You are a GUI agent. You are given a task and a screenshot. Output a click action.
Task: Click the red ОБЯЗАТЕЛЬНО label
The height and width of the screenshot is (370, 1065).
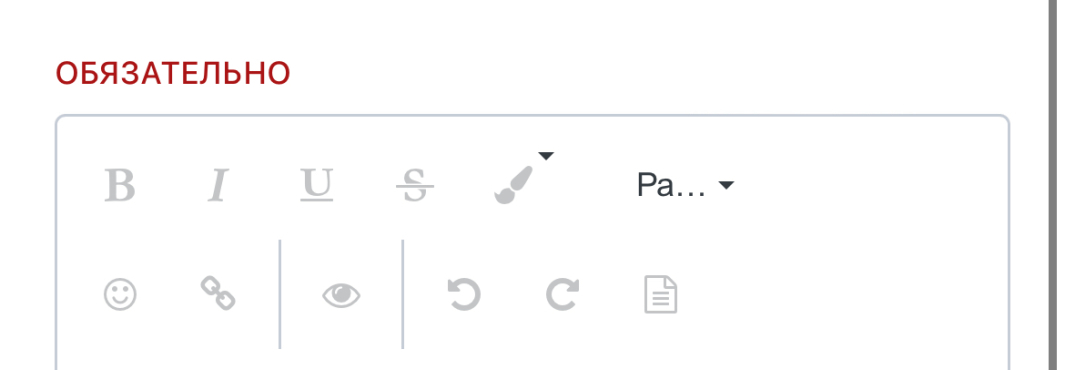point(173,73)
